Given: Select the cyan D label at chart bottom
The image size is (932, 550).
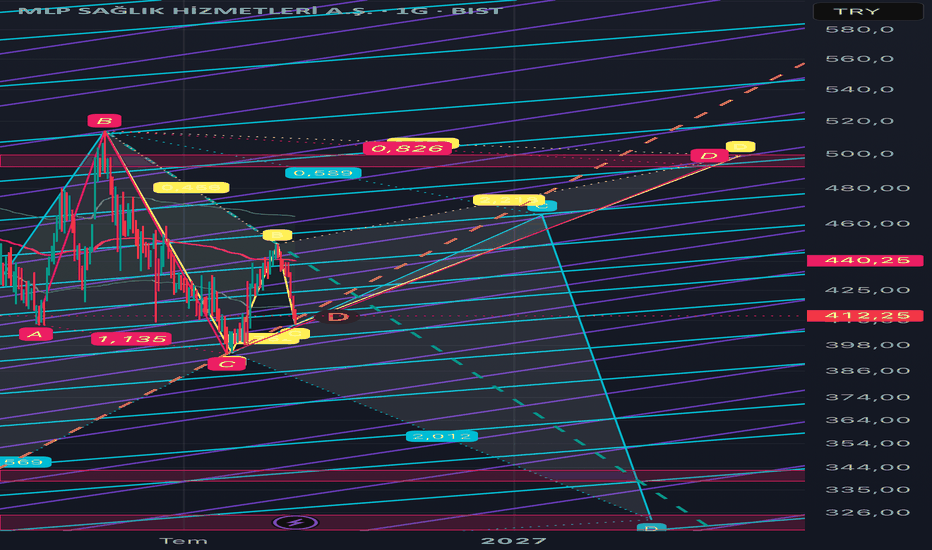Looking at the screenshot, I should (651, 527).
